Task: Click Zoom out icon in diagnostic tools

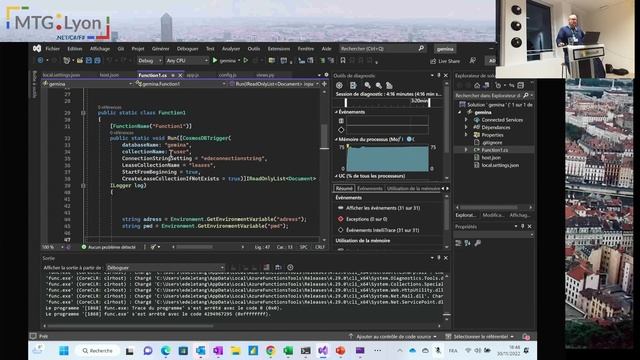Action: coord(378,85)
